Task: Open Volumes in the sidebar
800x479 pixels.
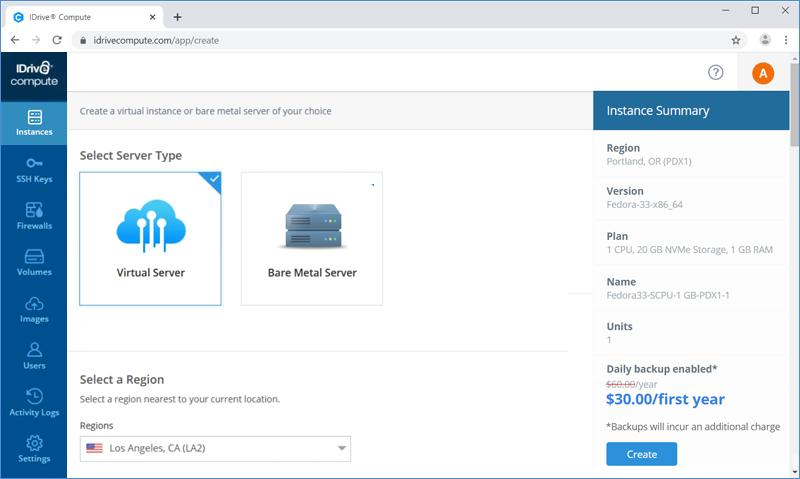Action: 34,263
